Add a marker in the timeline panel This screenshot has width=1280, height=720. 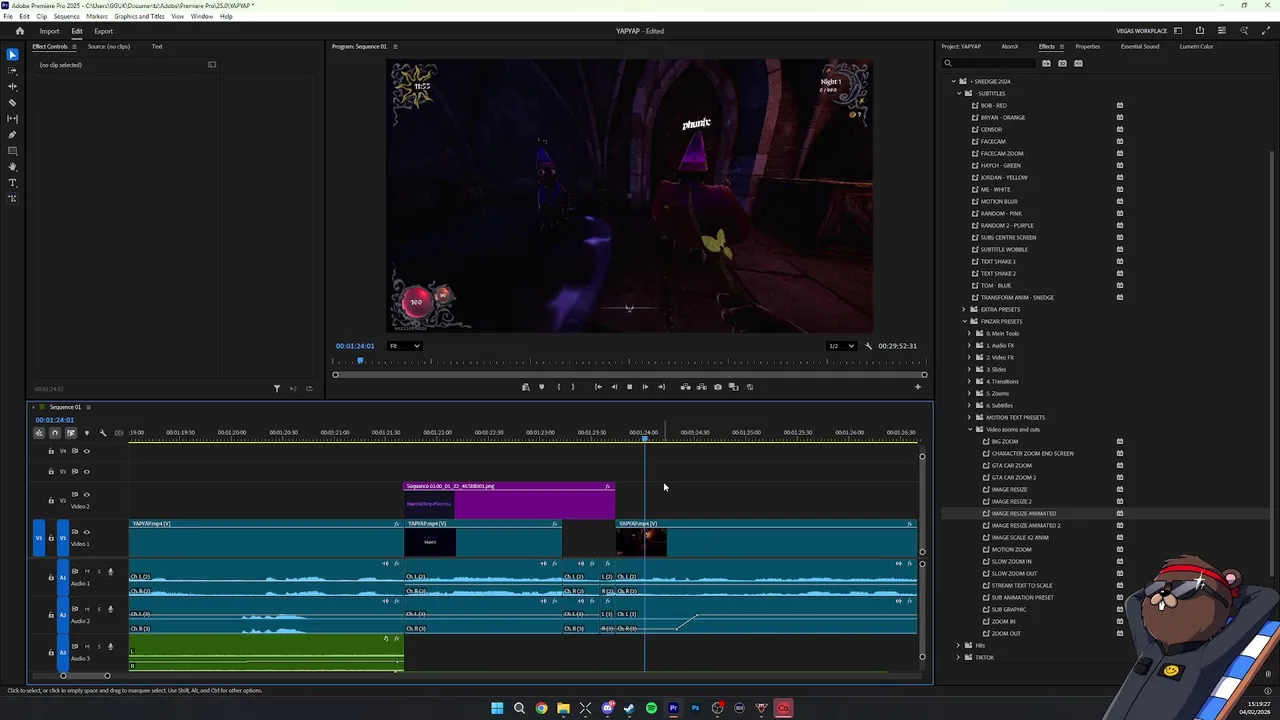[x=86, y=433]
